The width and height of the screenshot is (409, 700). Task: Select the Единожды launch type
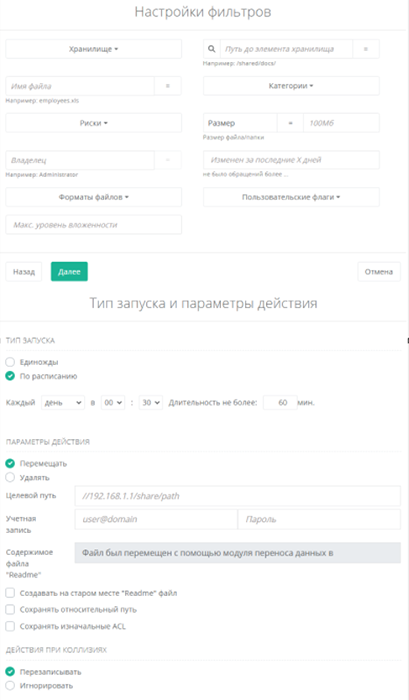pyautogui.click(x=10, y=362)
